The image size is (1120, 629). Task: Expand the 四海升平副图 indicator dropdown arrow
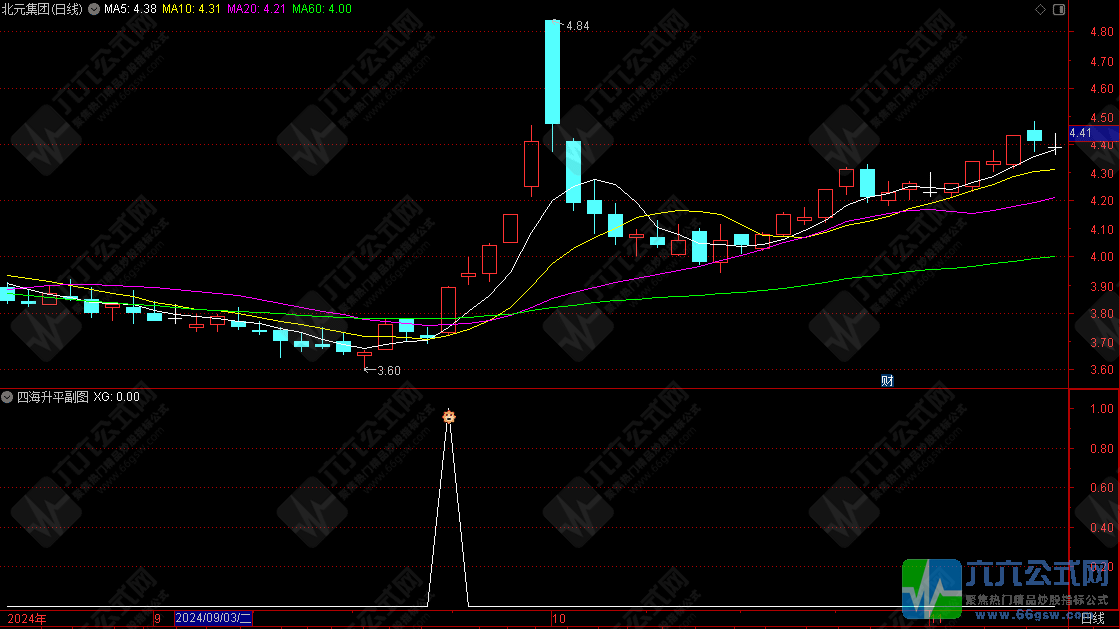coord(8,397)
